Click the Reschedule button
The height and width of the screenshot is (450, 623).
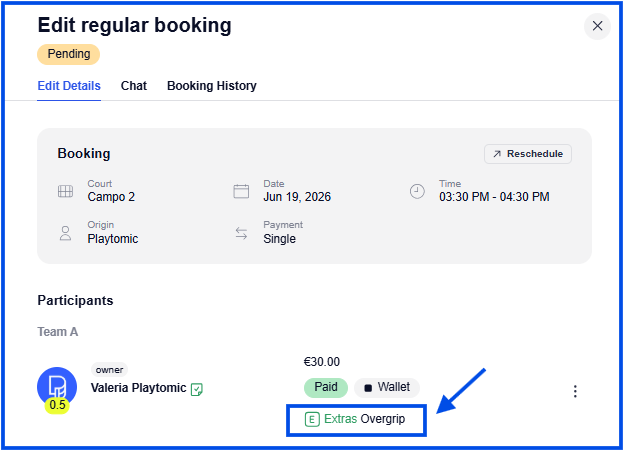point(528,154)
